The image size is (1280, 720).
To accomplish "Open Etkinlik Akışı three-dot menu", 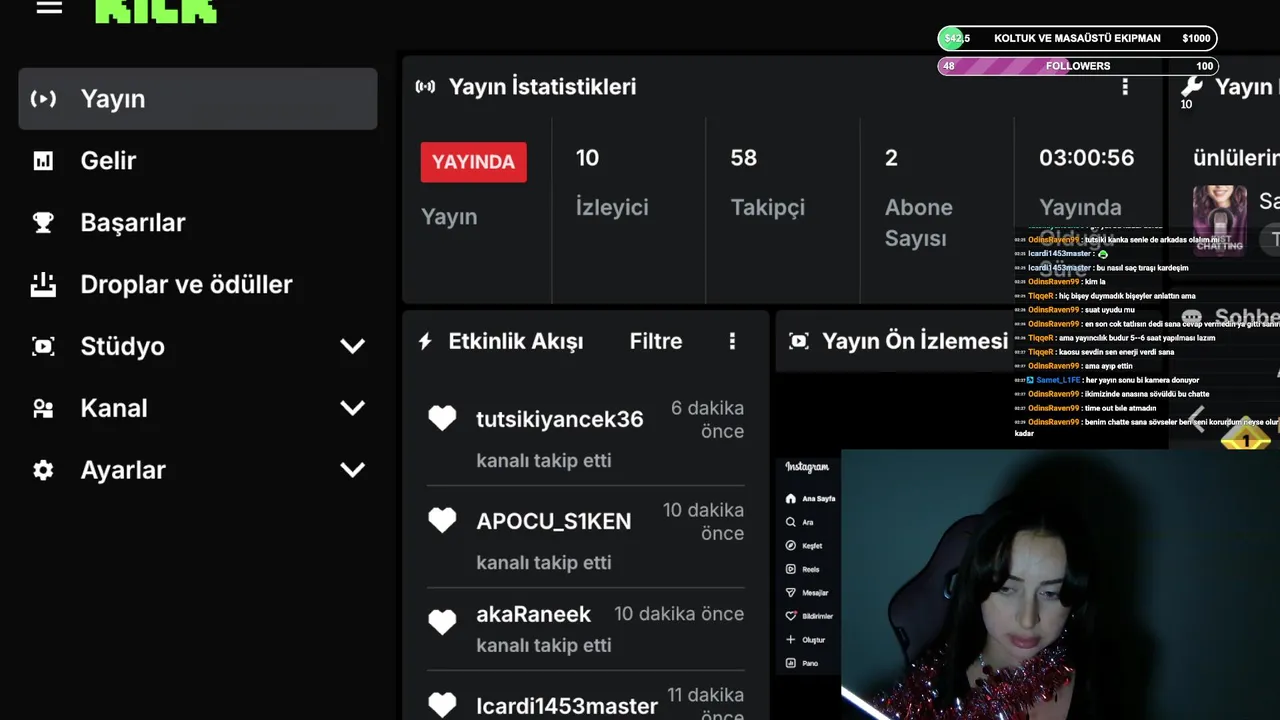I will (x=732, y=342).
